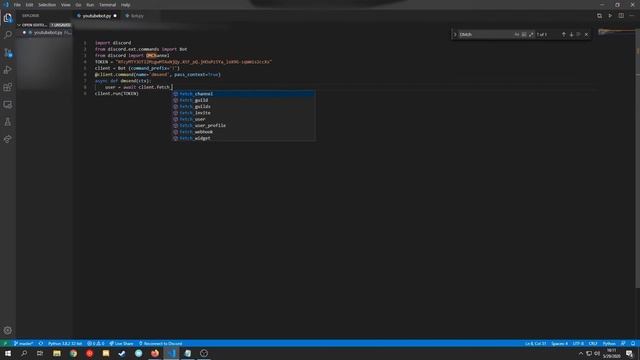Go to next match in the find widget
Viewport: 640px width, 360px height.
coord(571,35)
